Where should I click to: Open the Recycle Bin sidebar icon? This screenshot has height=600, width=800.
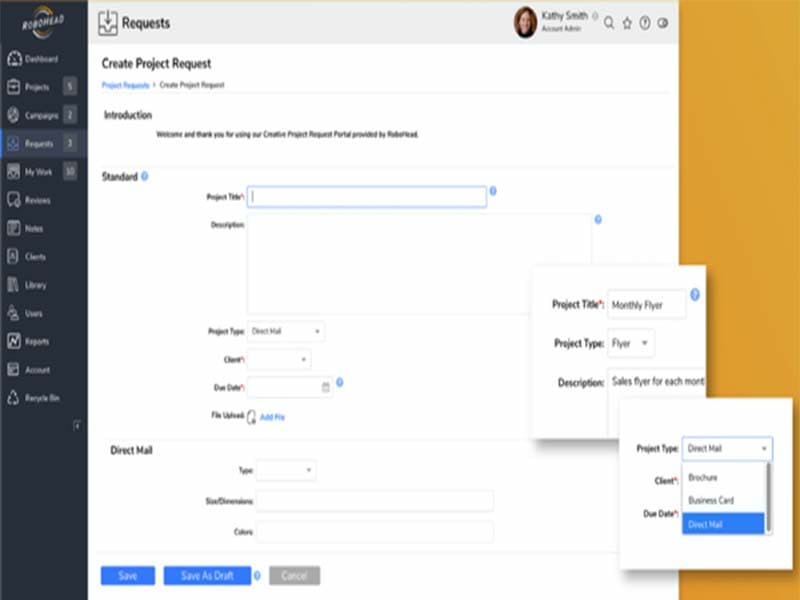point(13,397)
